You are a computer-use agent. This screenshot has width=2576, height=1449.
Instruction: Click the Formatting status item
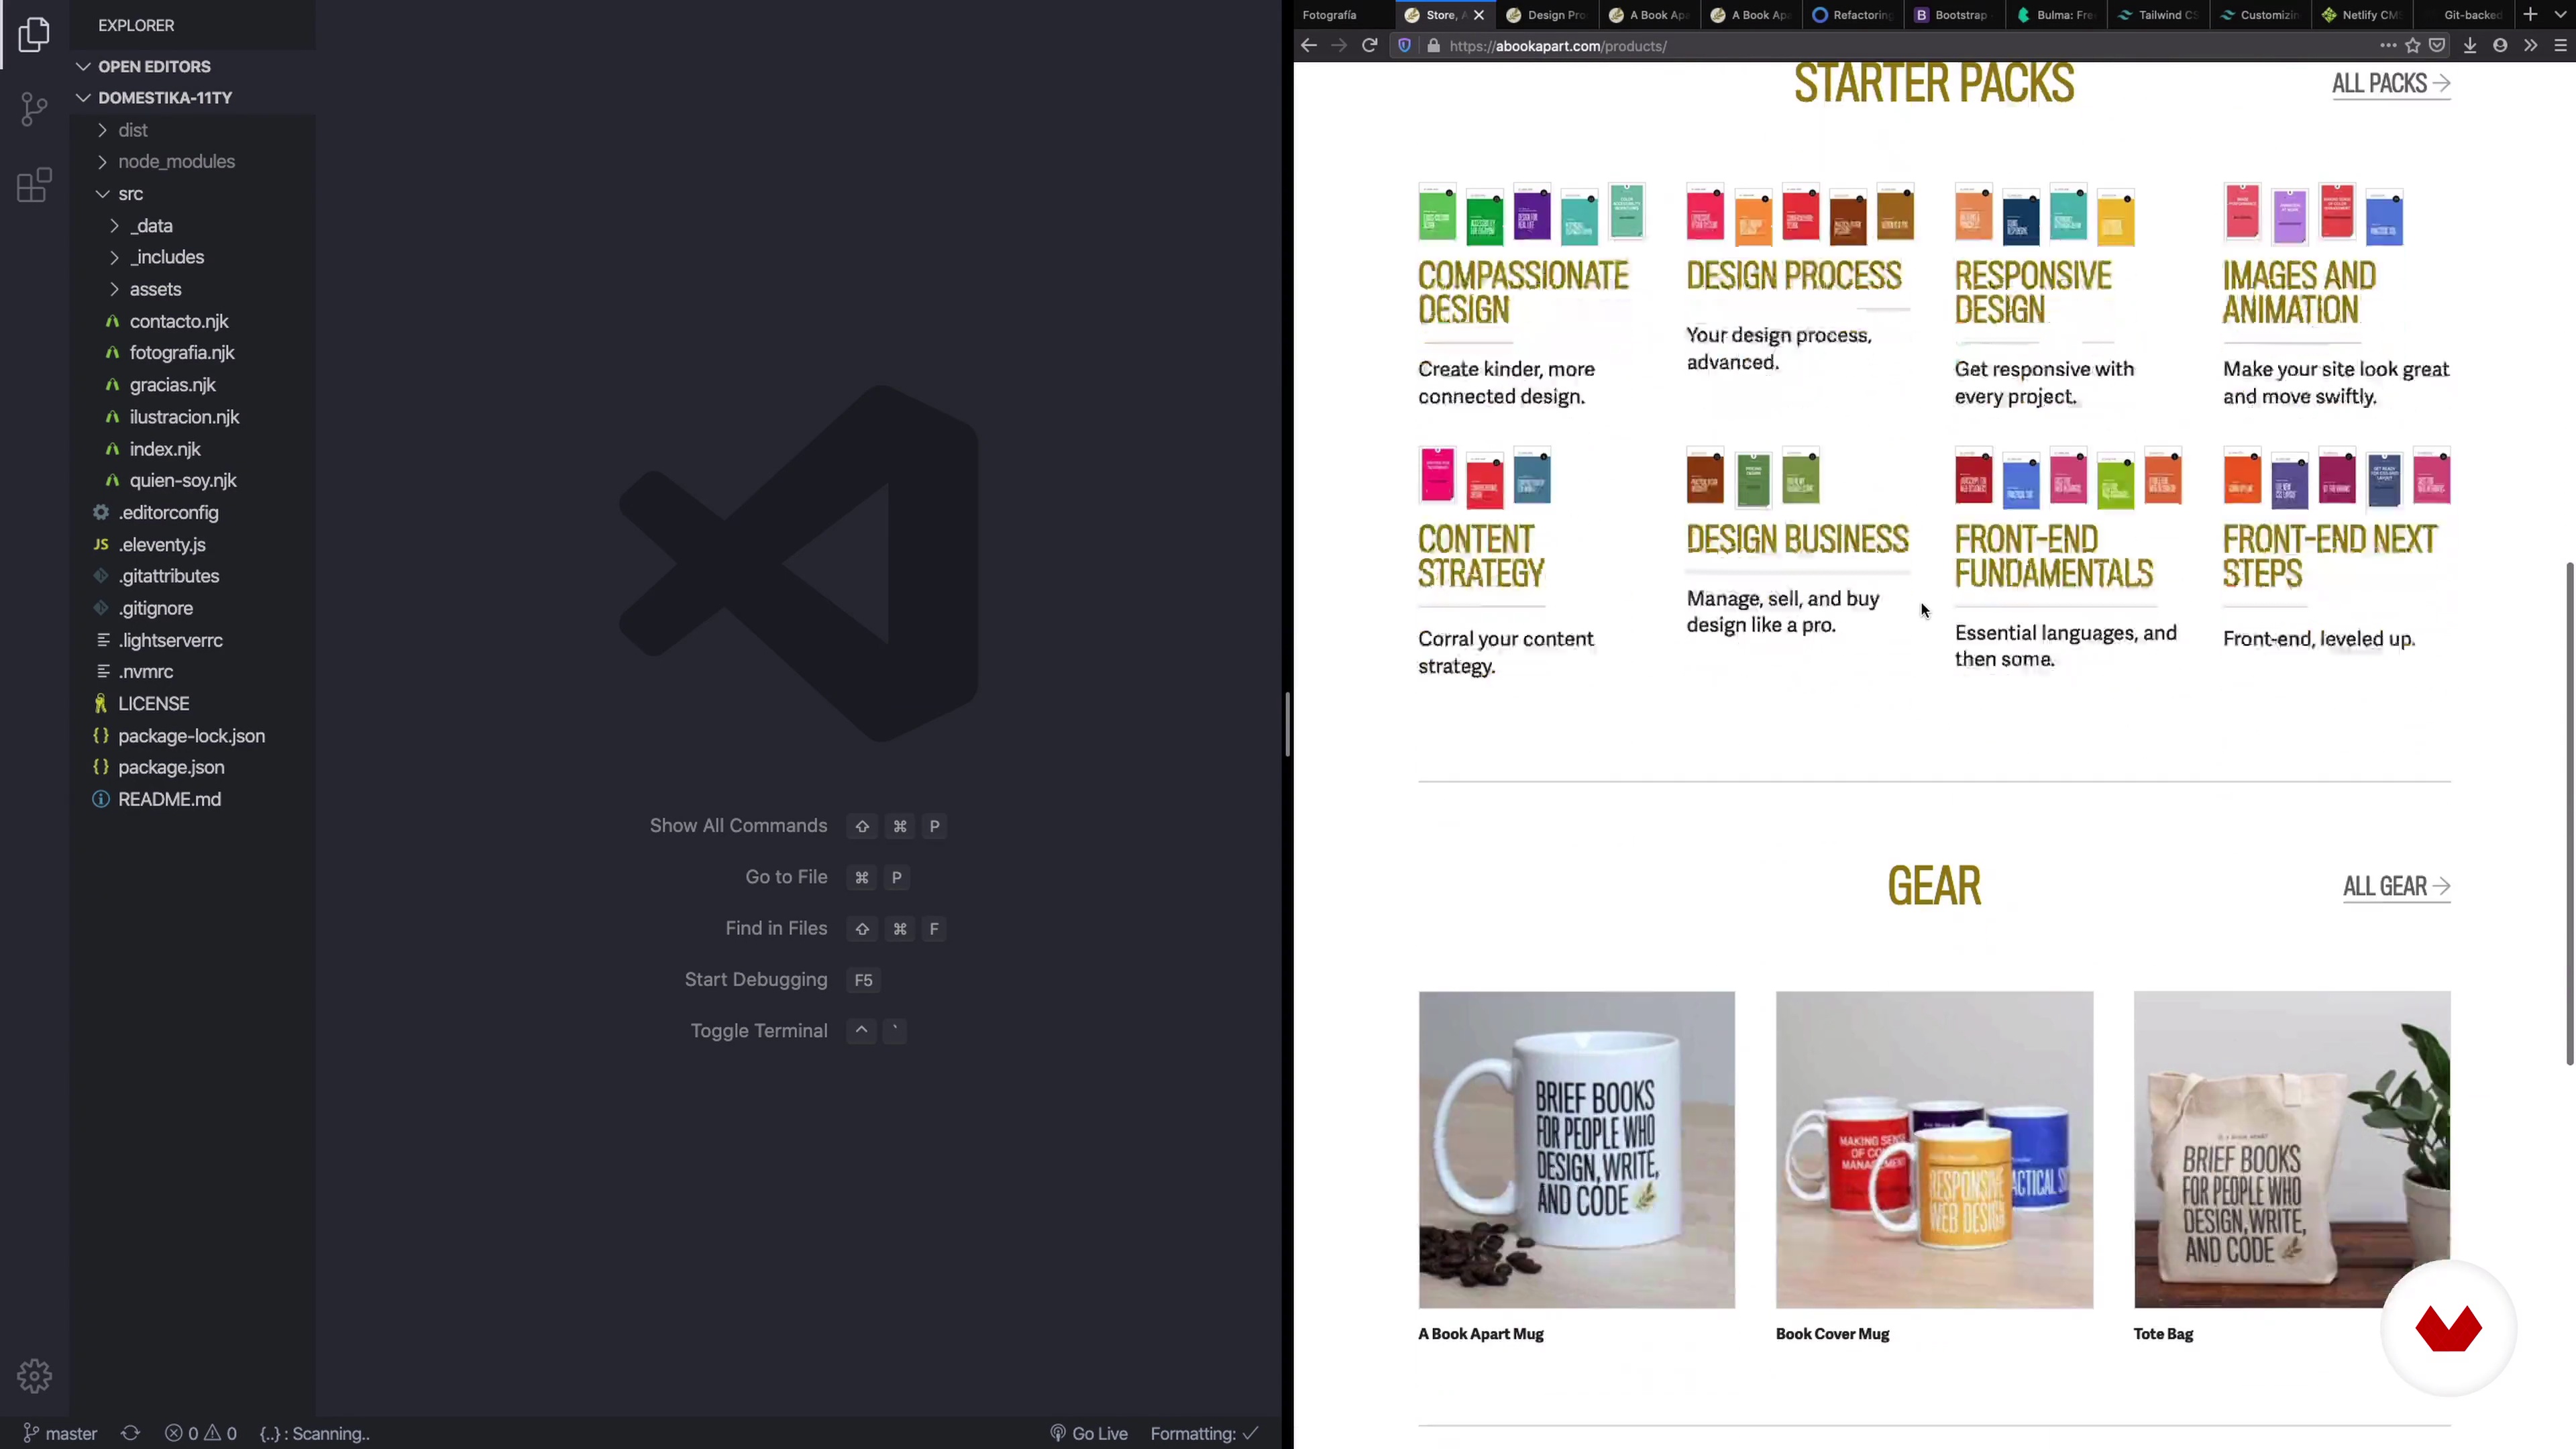pos(1204,1433)
